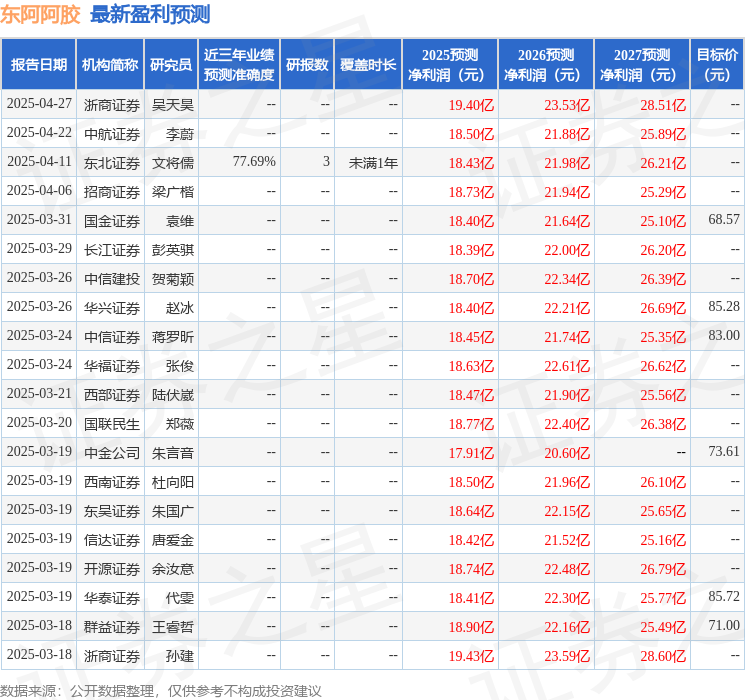Click the 77.69% accuracy value
This screenshot has height=700, width=745.
tap(254, 162)
